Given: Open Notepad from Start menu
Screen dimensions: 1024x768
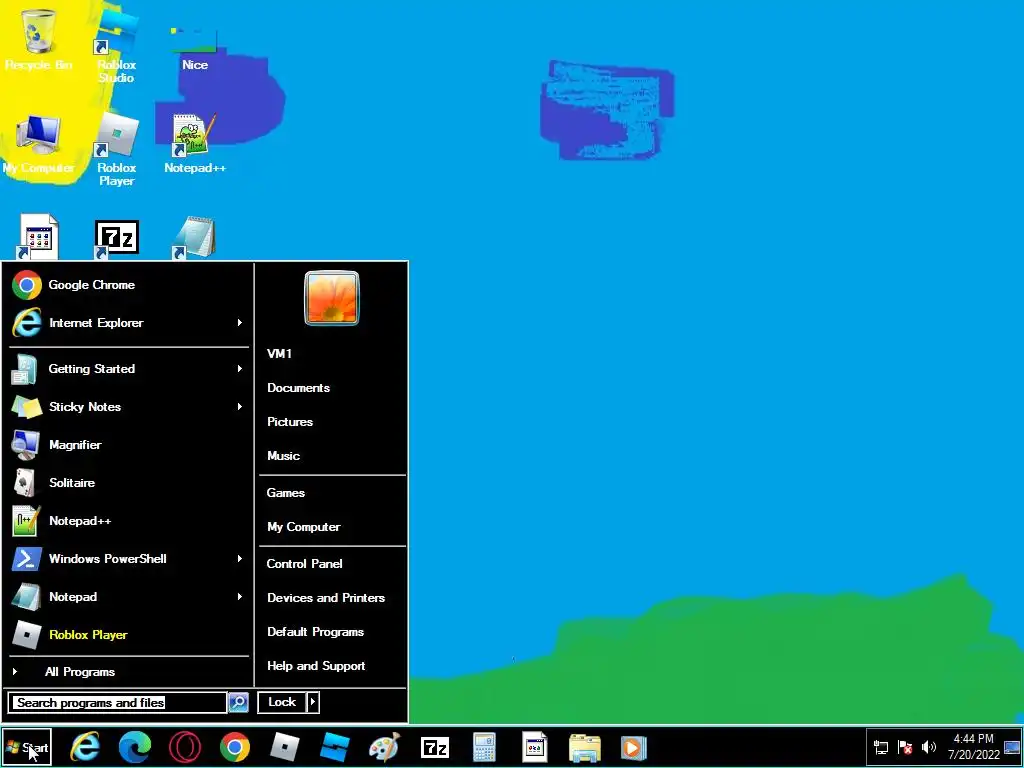Looking at the screenshot, I should [x=121, y=597].
